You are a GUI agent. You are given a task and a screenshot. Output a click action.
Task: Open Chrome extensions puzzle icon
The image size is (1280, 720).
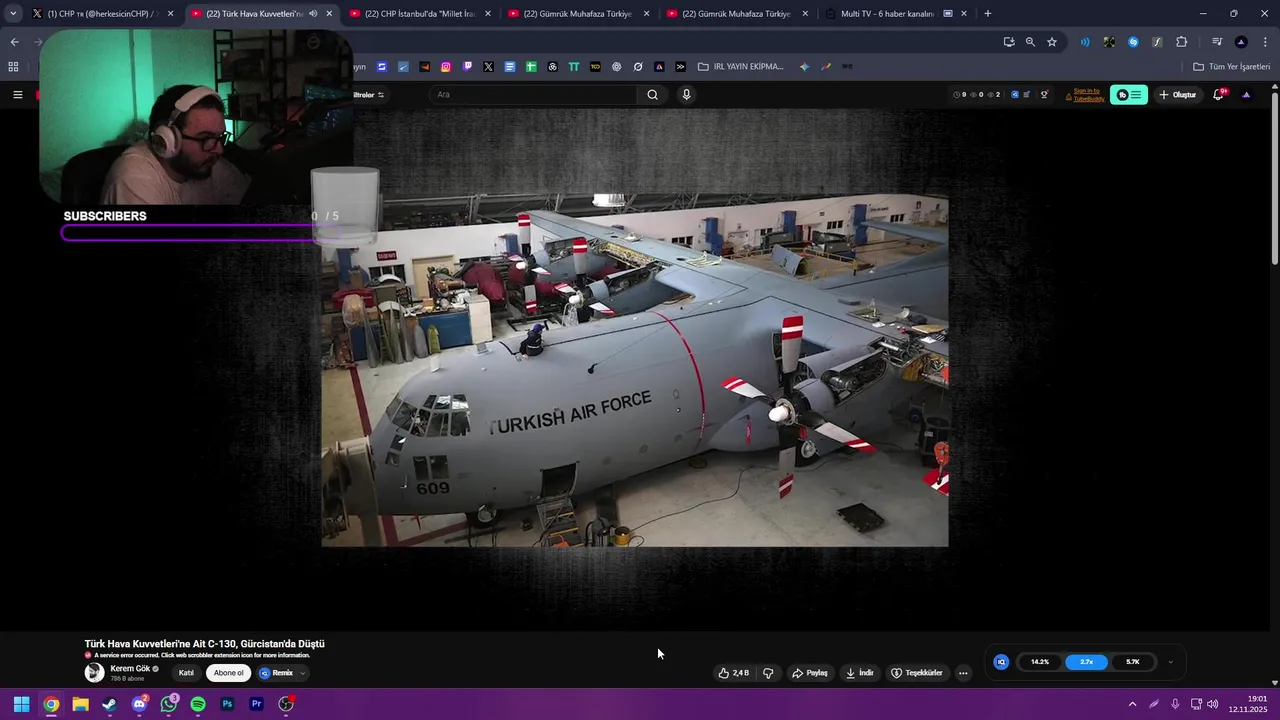coord(1182,42)
